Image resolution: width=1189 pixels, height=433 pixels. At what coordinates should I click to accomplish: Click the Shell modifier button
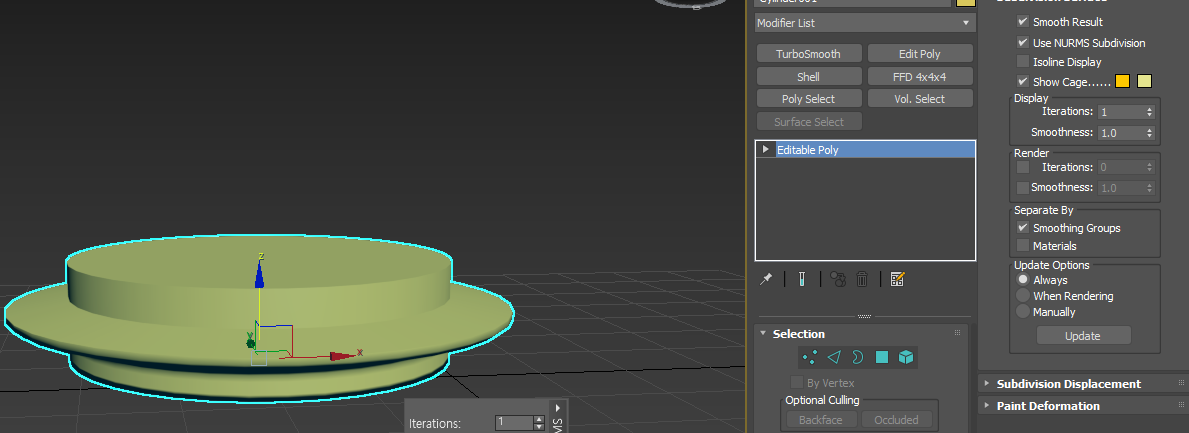tap(809, 77)
